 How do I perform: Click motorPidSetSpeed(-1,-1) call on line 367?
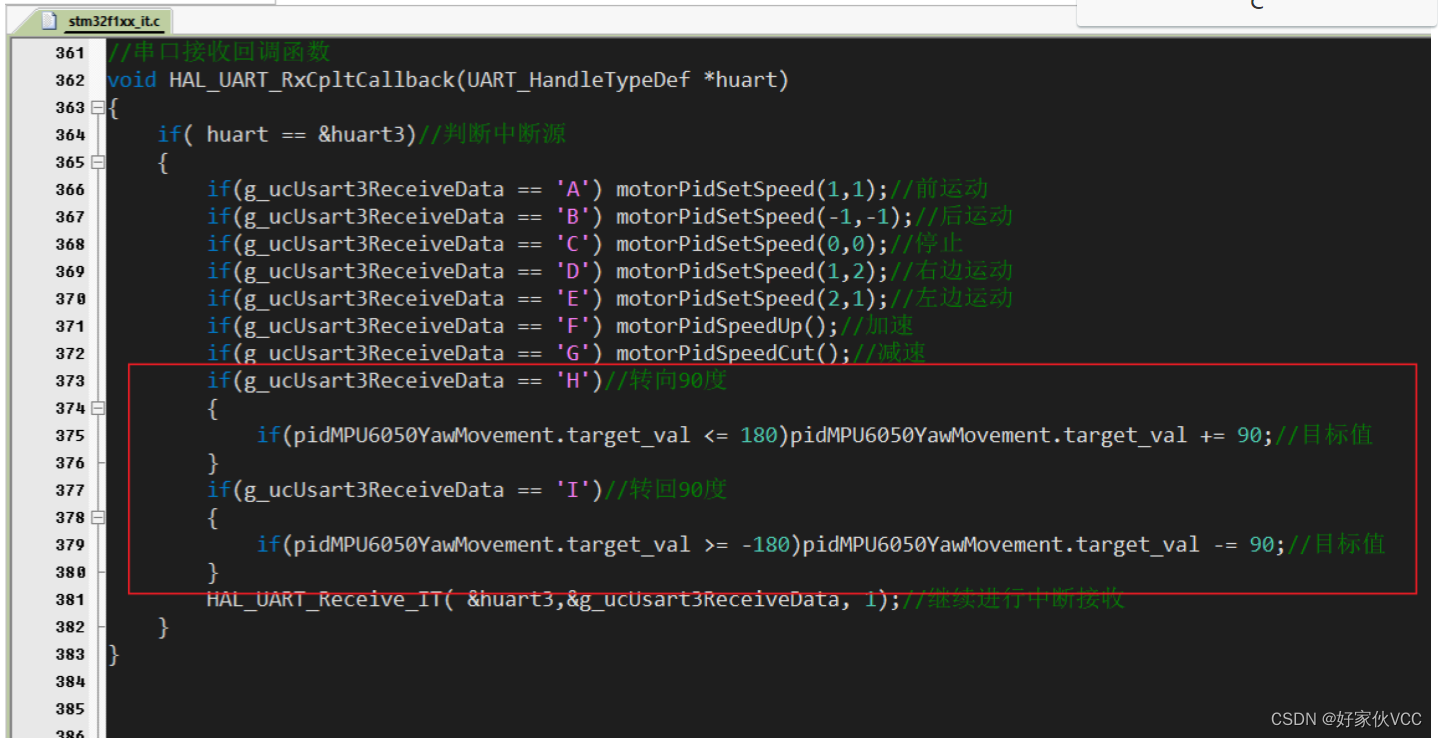point(758,216)
